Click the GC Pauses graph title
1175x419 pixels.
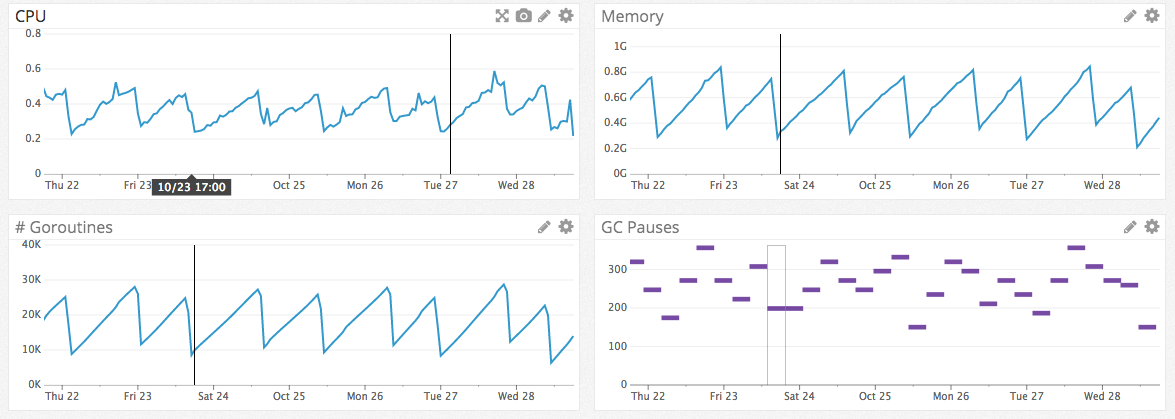tap(640, 227)
